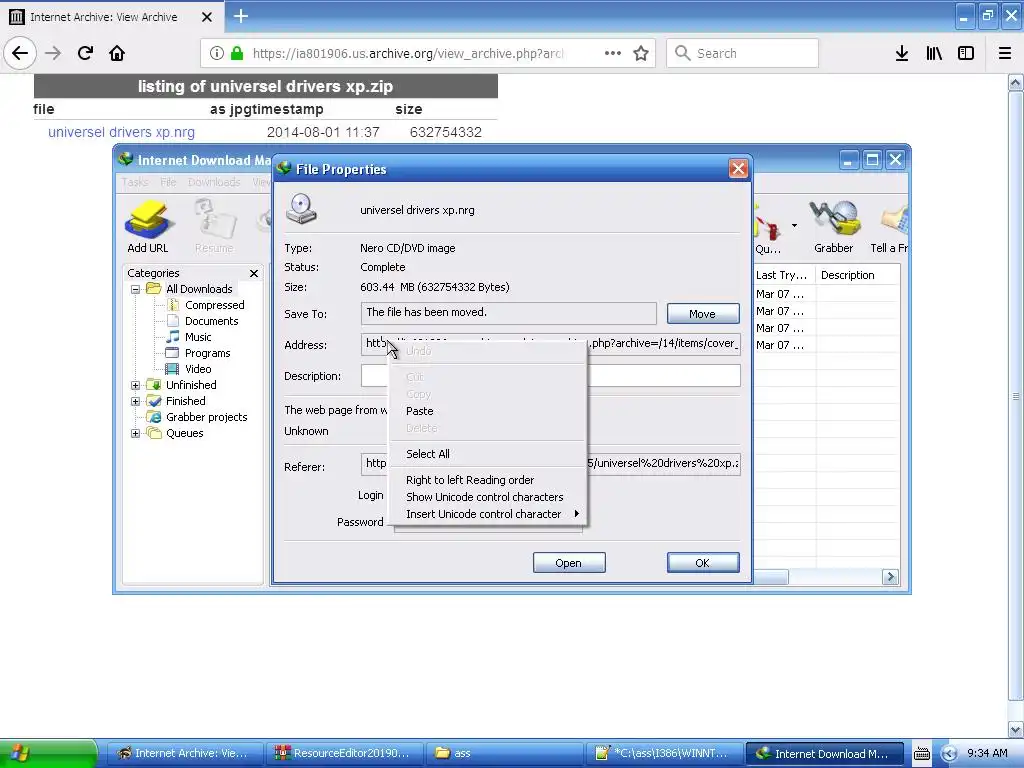The height and width of the screenshot is (768, 1024).
Task: Open the page actions three-dot menu
Action: [x=613, y=53]
